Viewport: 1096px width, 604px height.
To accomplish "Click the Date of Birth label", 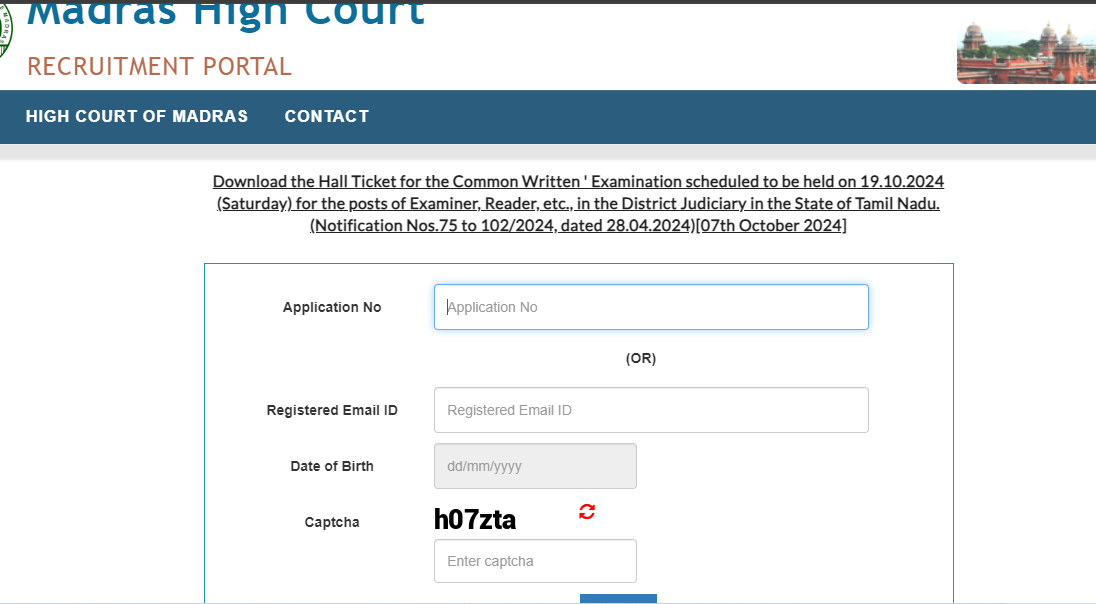I will (331, 466).
